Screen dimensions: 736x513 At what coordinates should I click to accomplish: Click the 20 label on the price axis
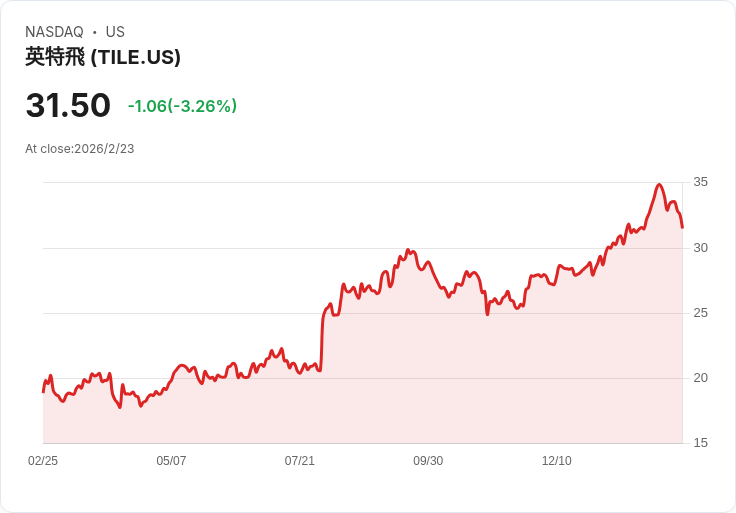[701, 378]
